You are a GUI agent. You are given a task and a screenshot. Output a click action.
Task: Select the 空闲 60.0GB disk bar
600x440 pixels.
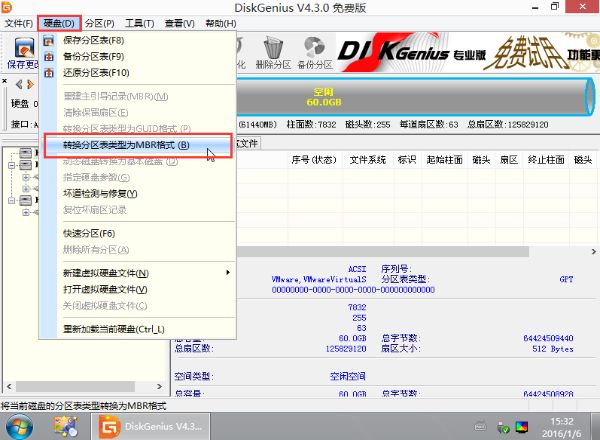click(415, 97)
